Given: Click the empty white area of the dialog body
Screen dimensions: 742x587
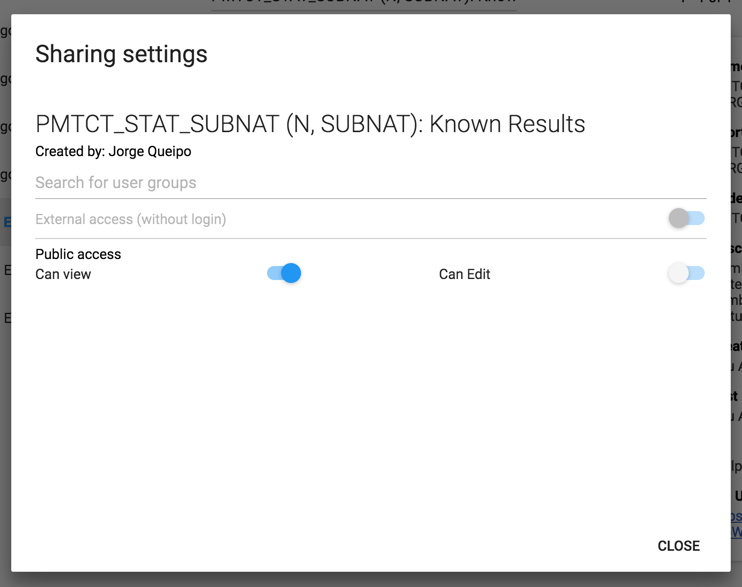Looking at the screenshot, I should click(x=370, y=420).
